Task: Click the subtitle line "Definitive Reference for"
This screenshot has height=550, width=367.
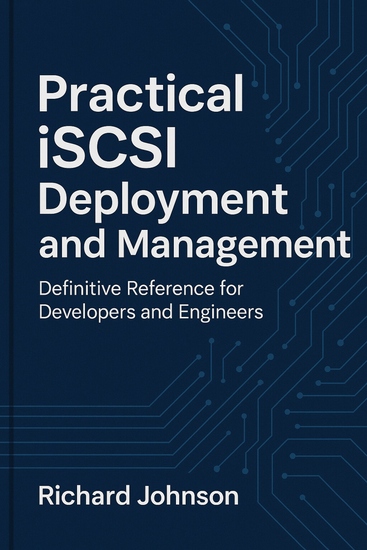Action: click(x=141, y=289)
